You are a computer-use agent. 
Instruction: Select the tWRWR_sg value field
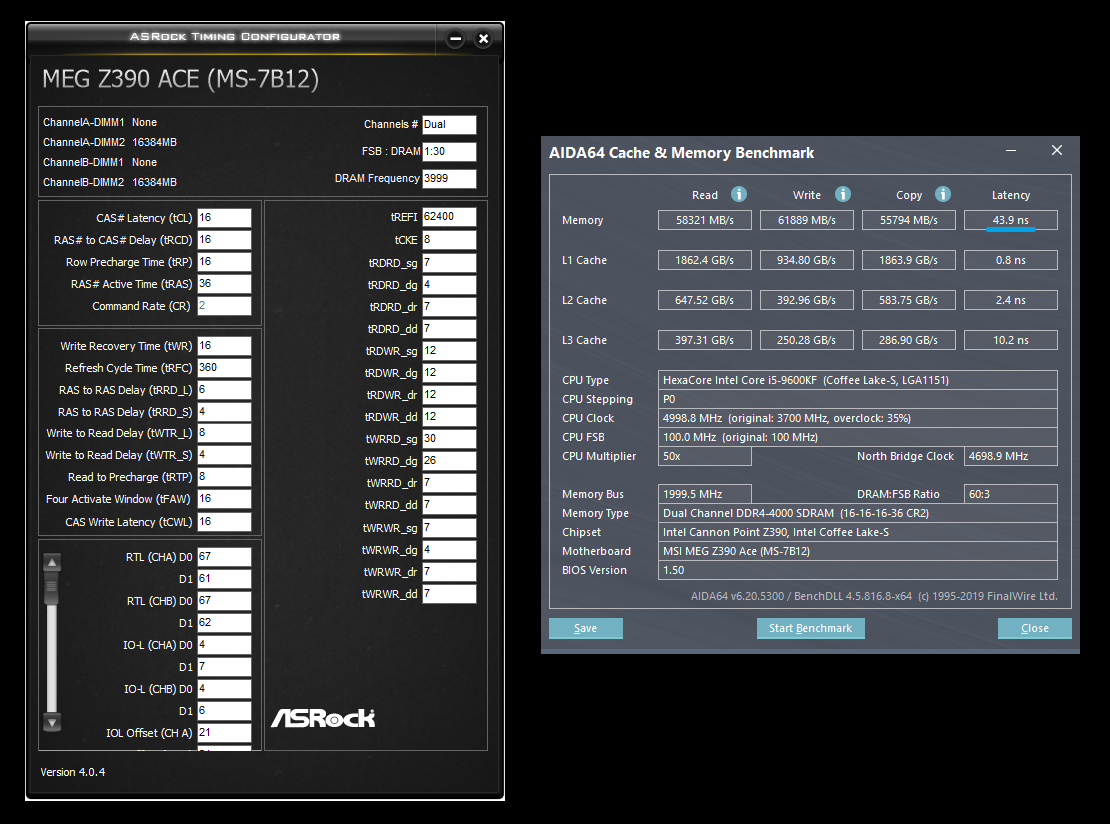tap(449, 527)
